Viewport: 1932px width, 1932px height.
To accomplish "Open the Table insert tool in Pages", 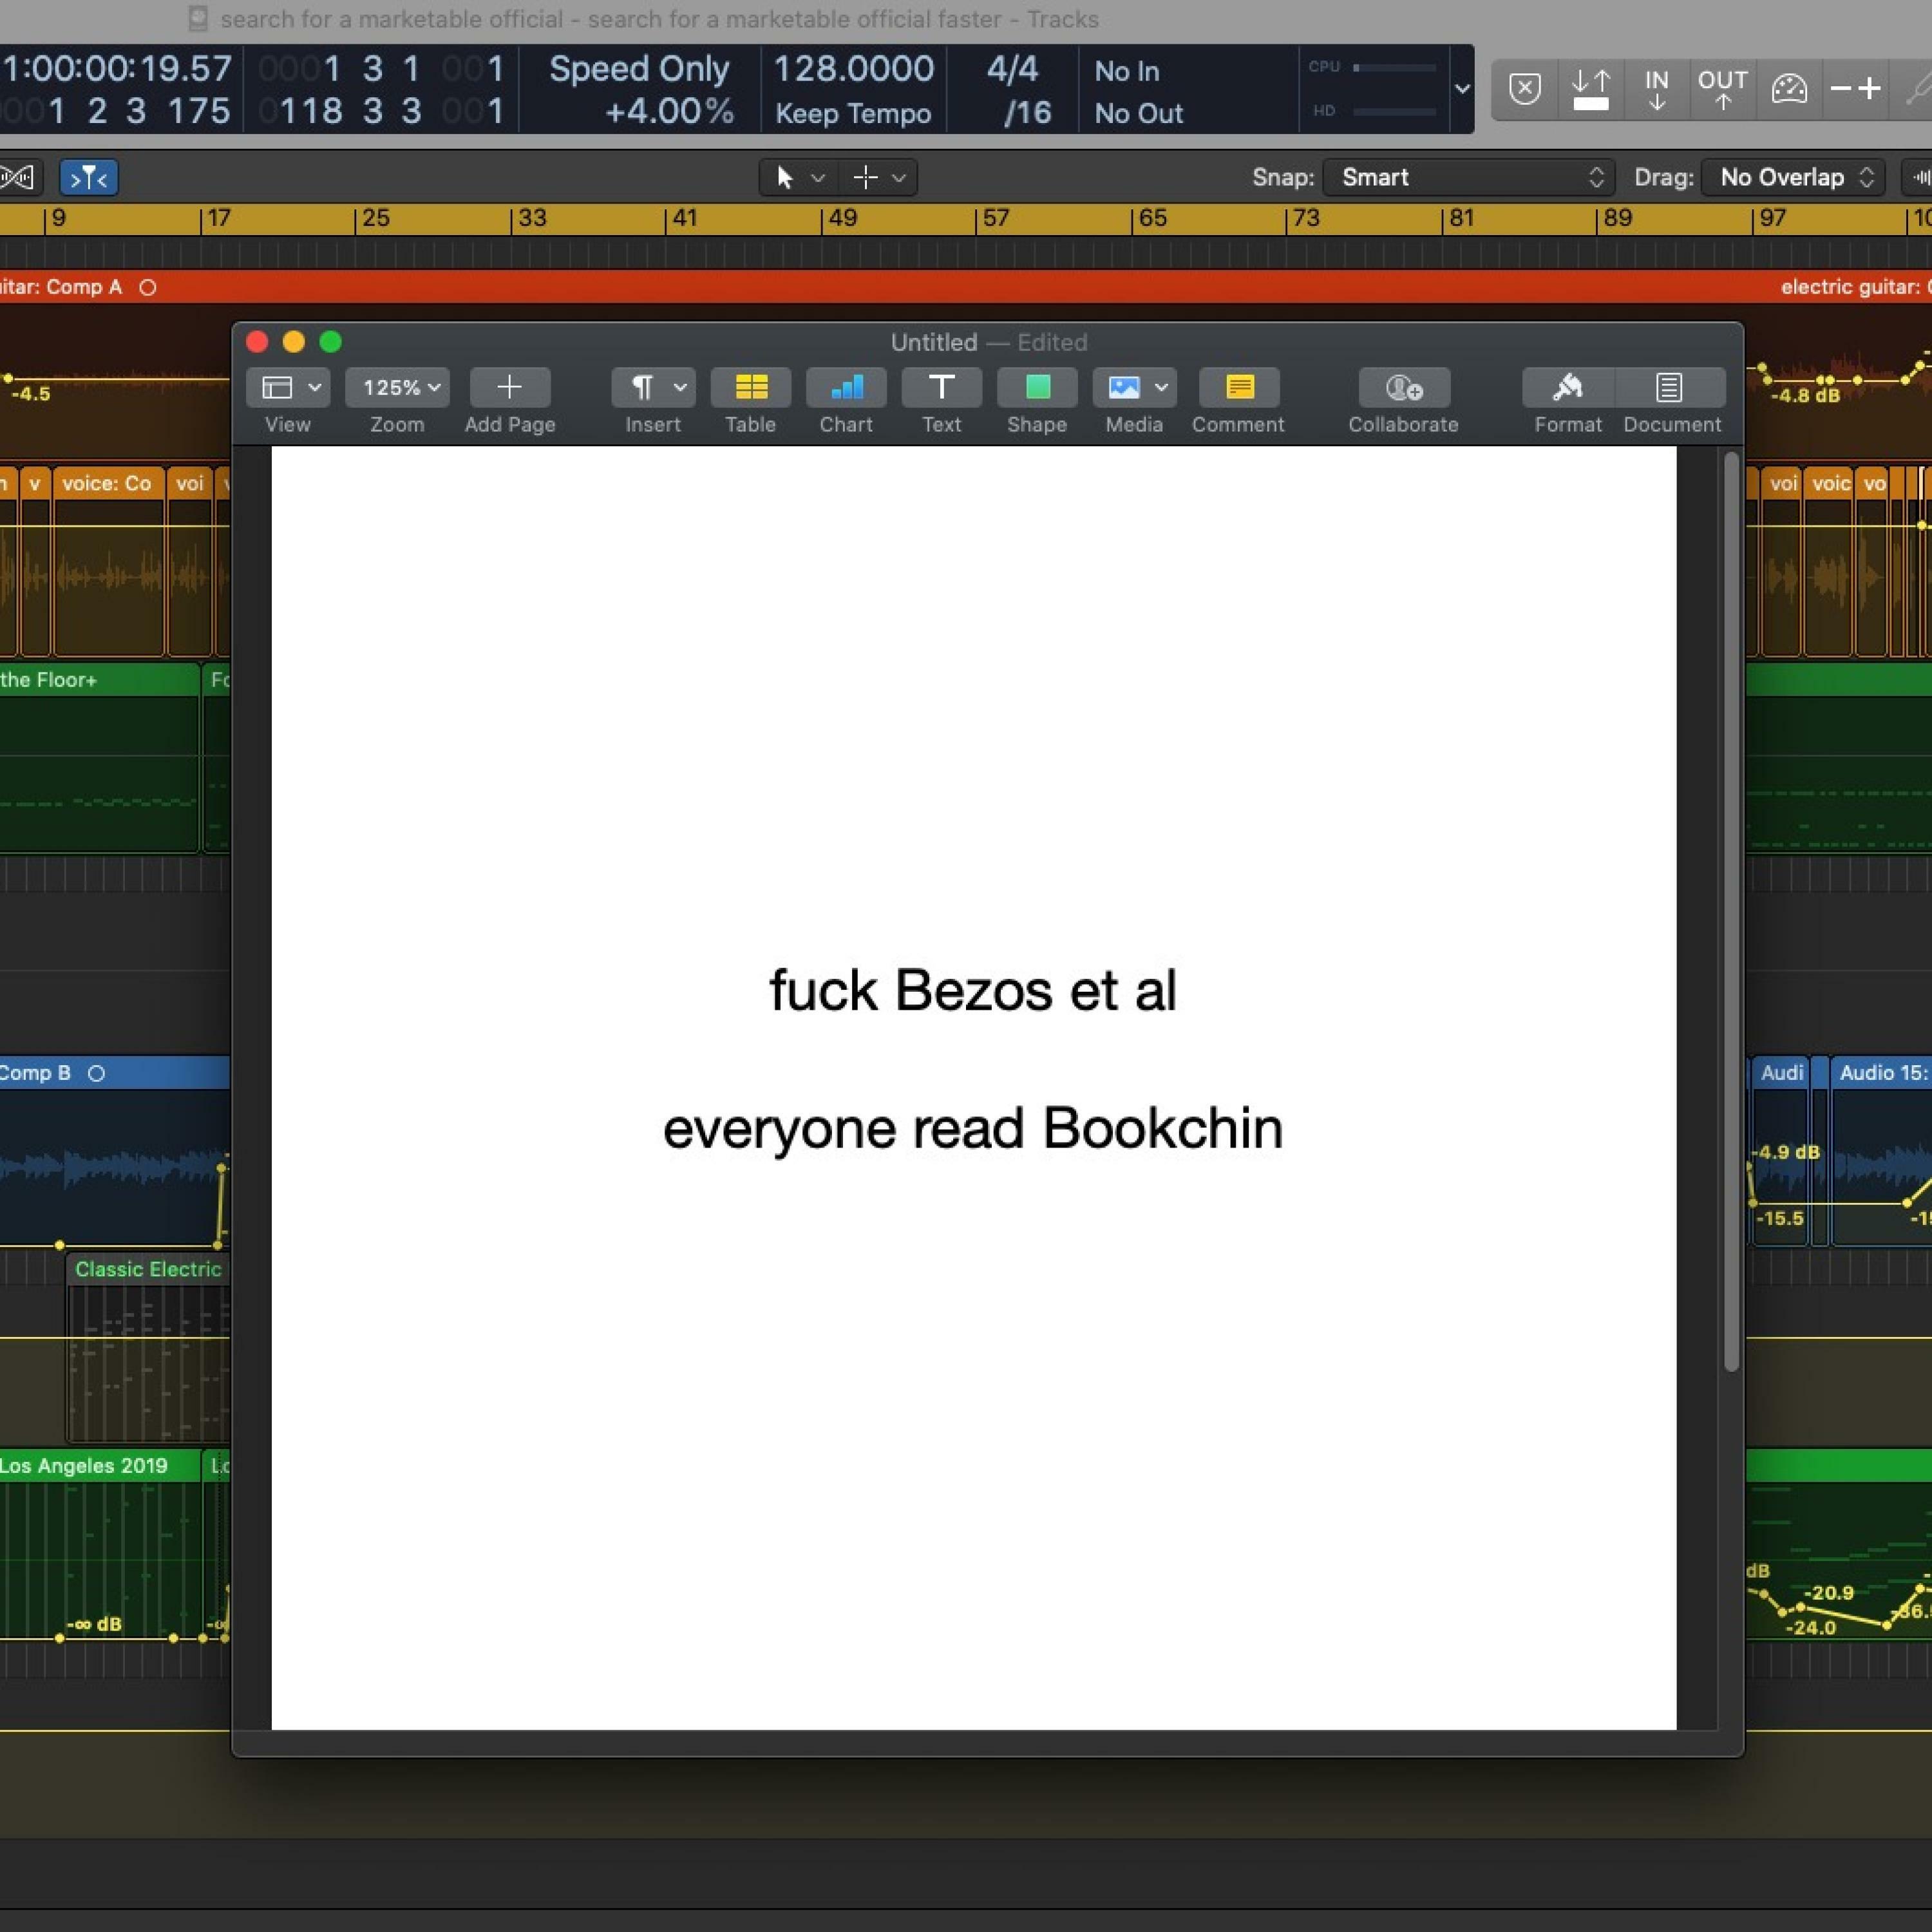I will 750,388.
